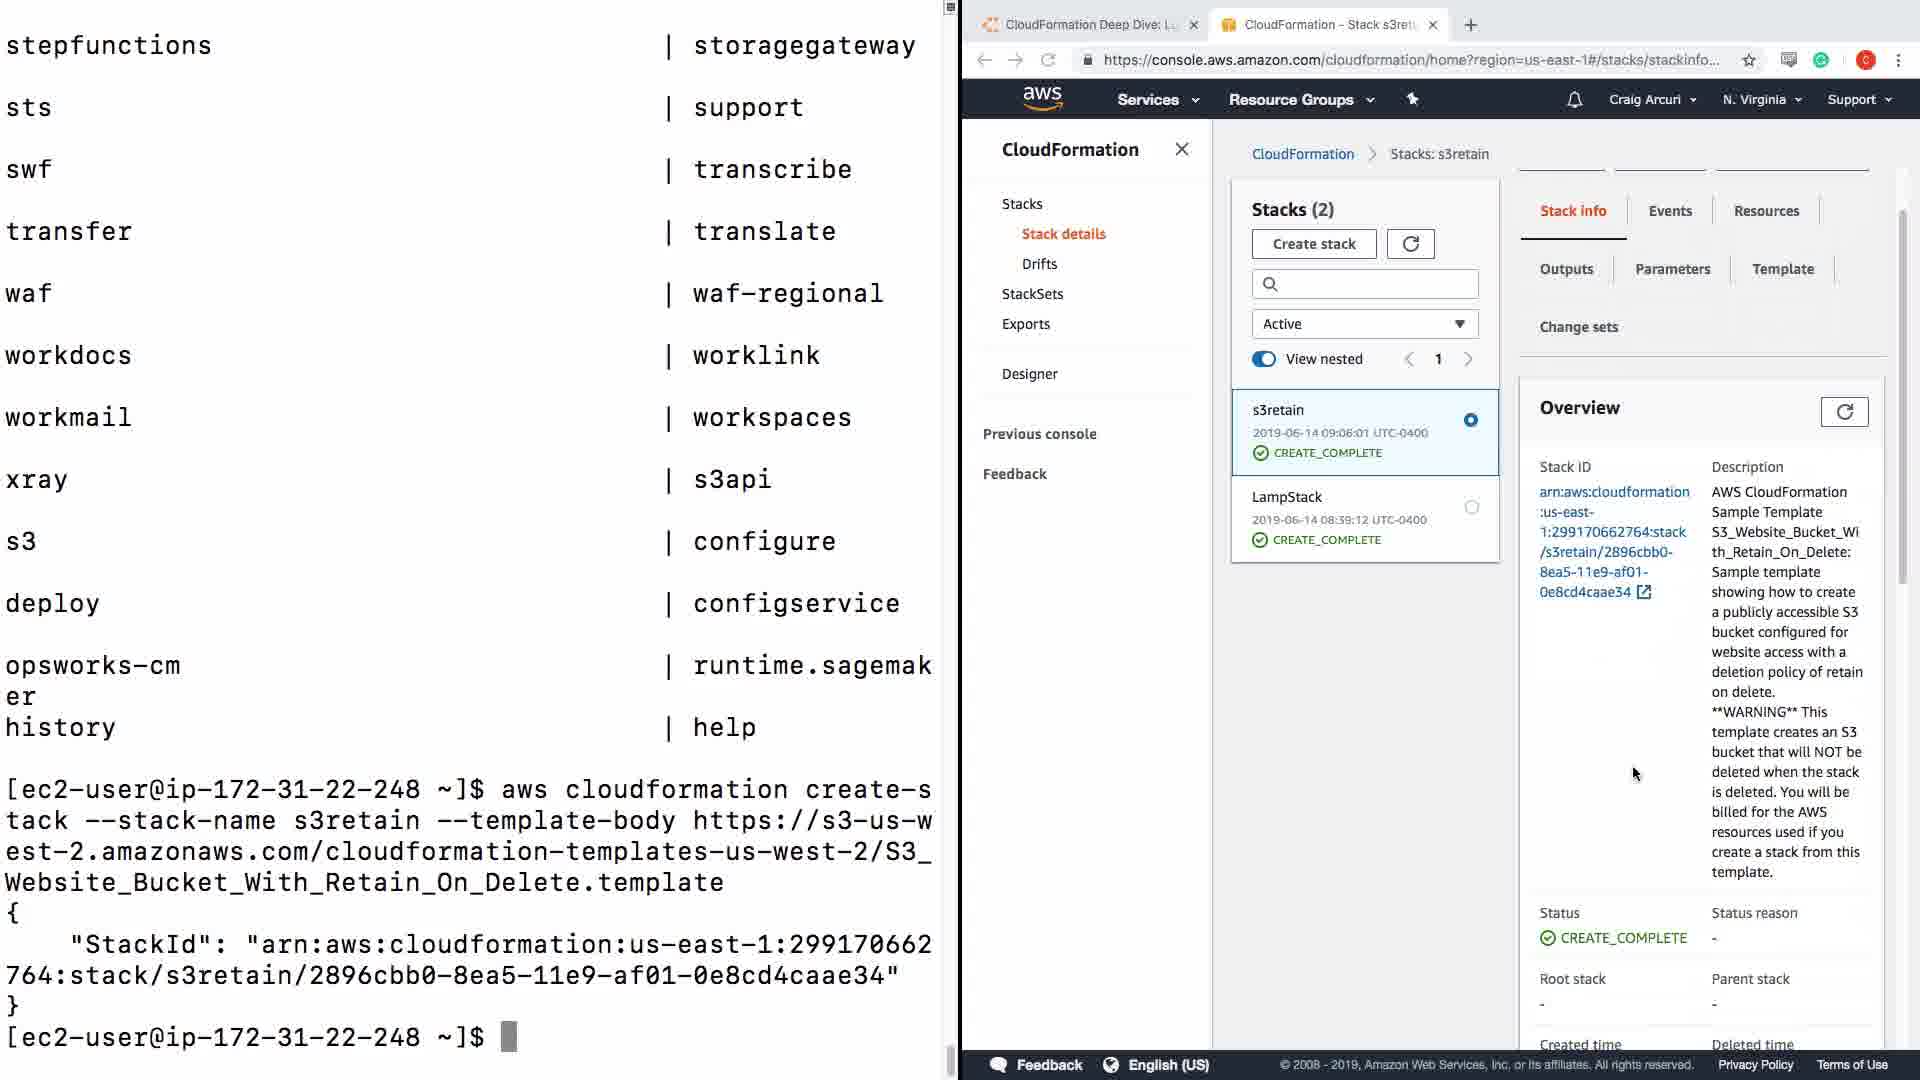Refresh the stacks list

(x=1410, y=244)
